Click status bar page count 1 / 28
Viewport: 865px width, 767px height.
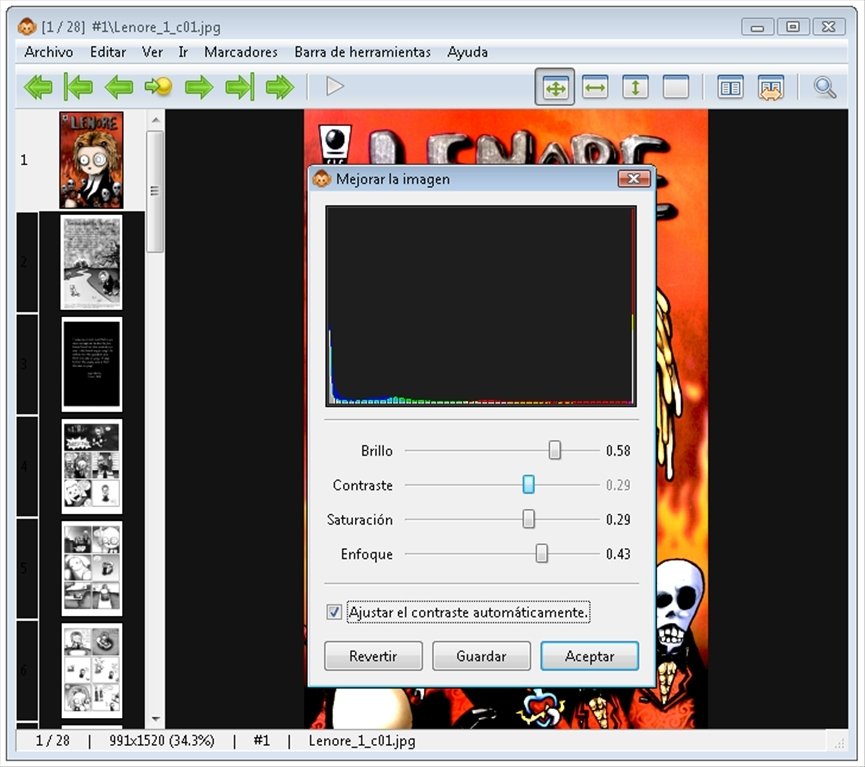click(x=52, y=741)
